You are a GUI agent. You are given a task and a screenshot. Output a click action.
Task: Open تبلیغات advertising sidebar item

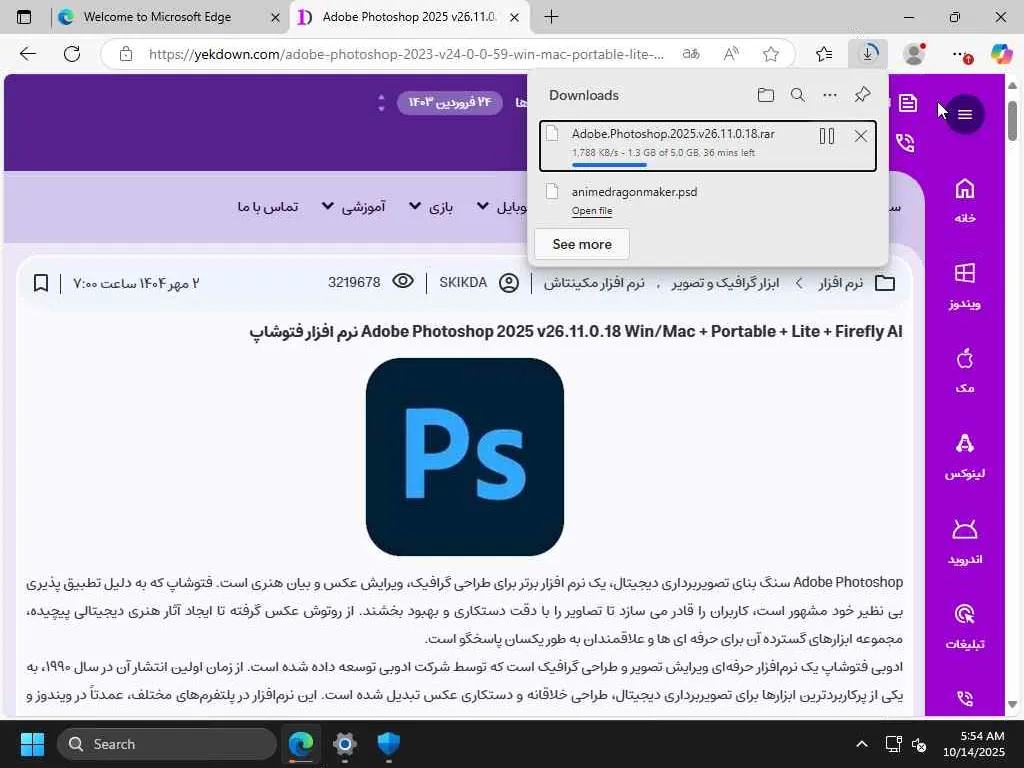[965, 627]
